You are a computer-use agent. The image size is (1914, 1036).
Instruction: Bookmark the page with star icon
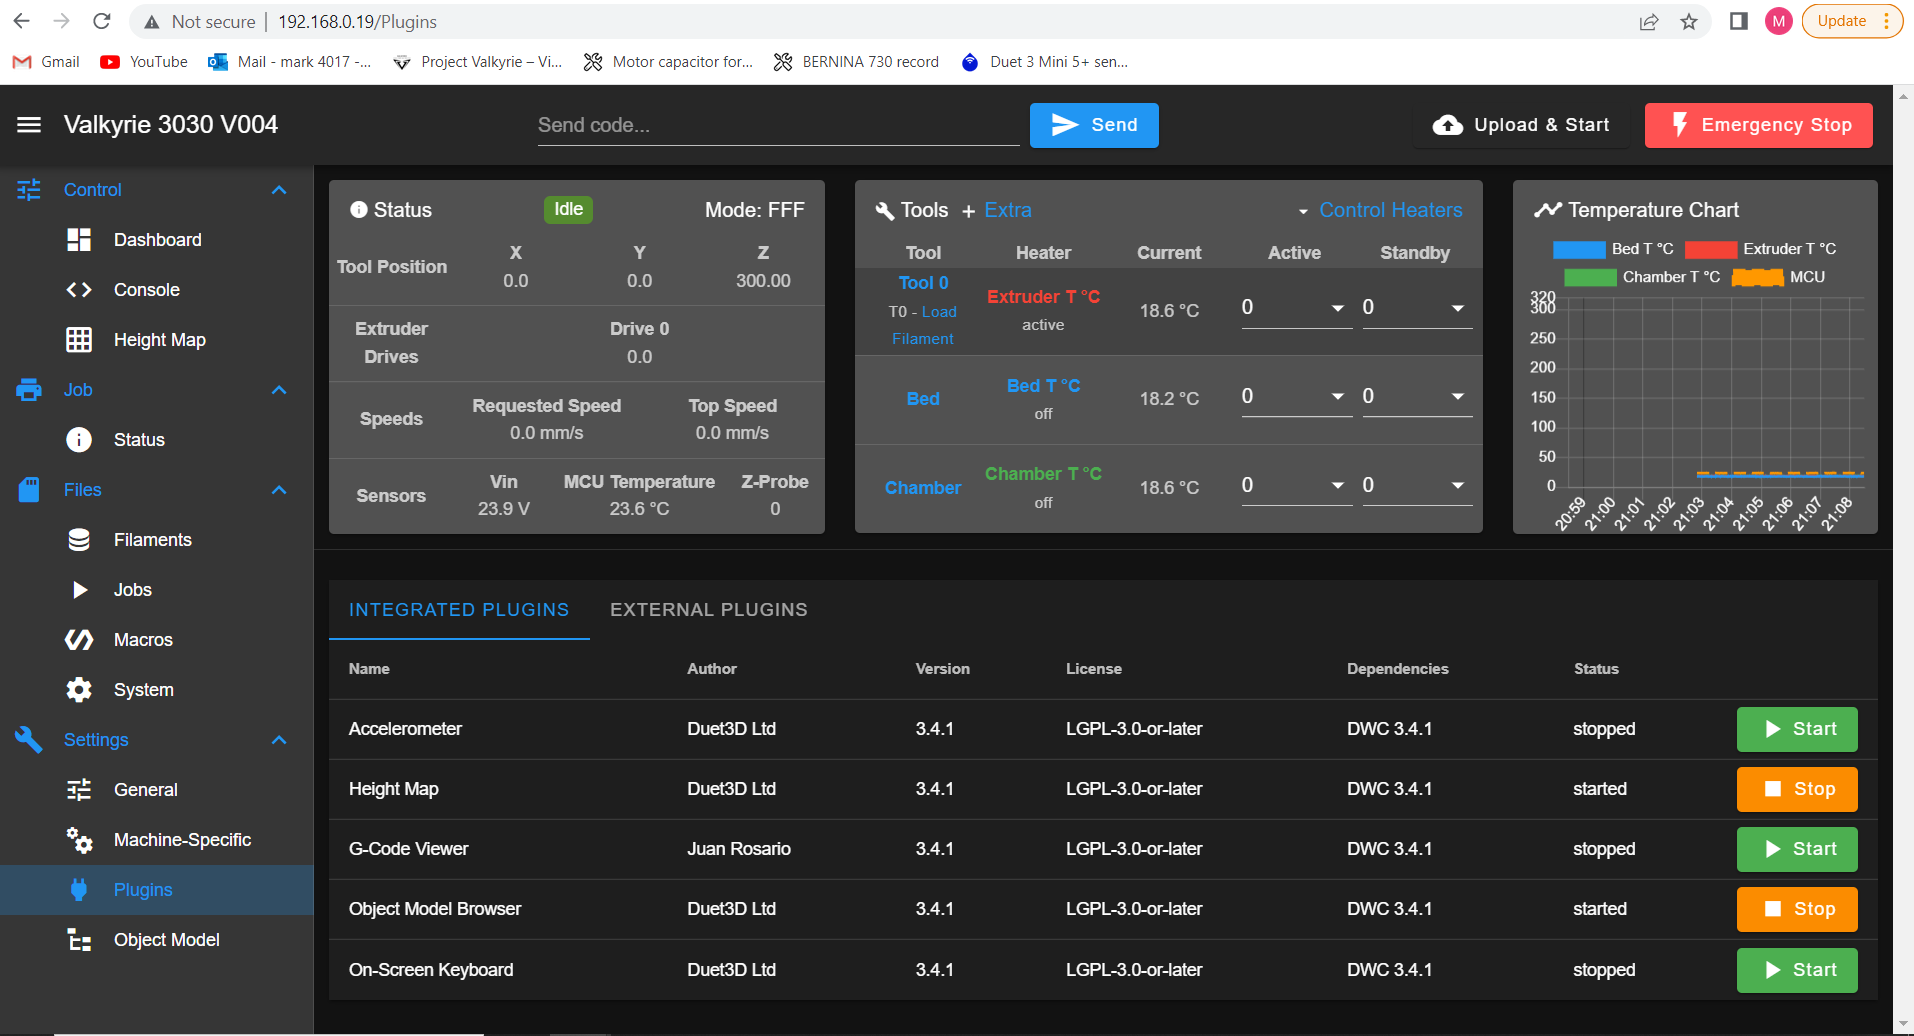point(1689,22)
